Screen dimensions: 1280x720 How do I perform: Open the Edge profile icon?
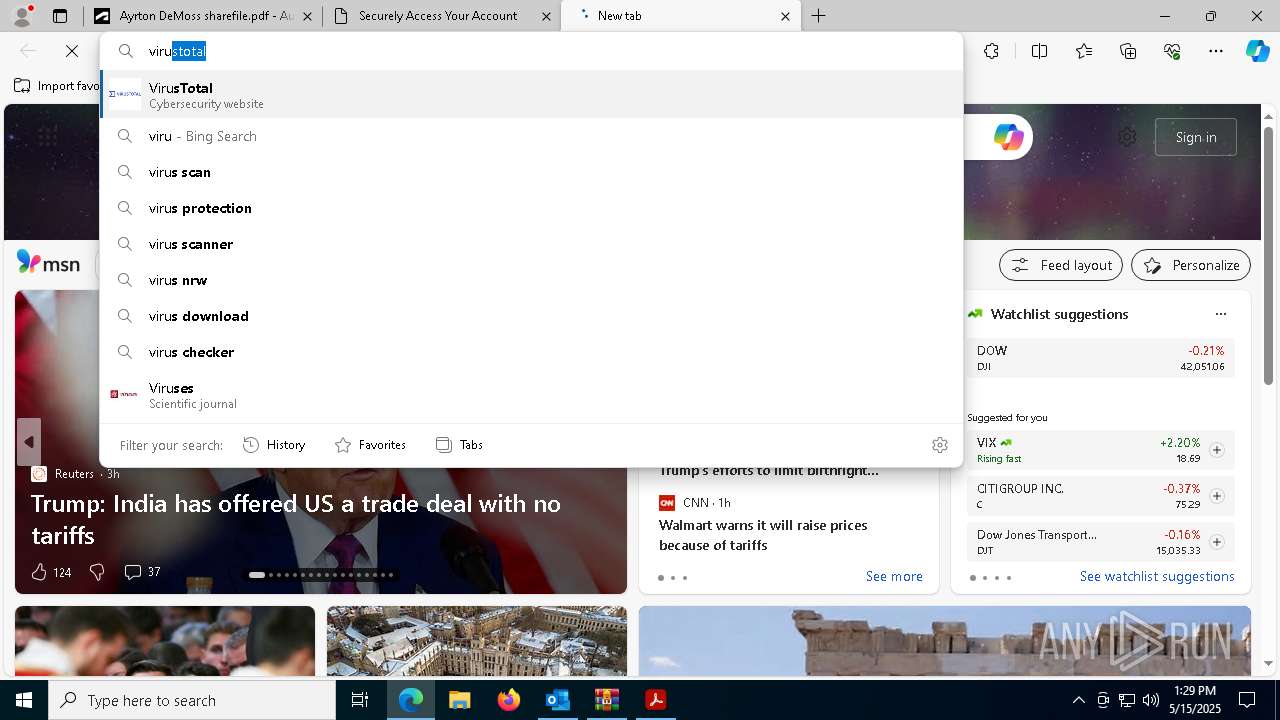tap(22, 16)
